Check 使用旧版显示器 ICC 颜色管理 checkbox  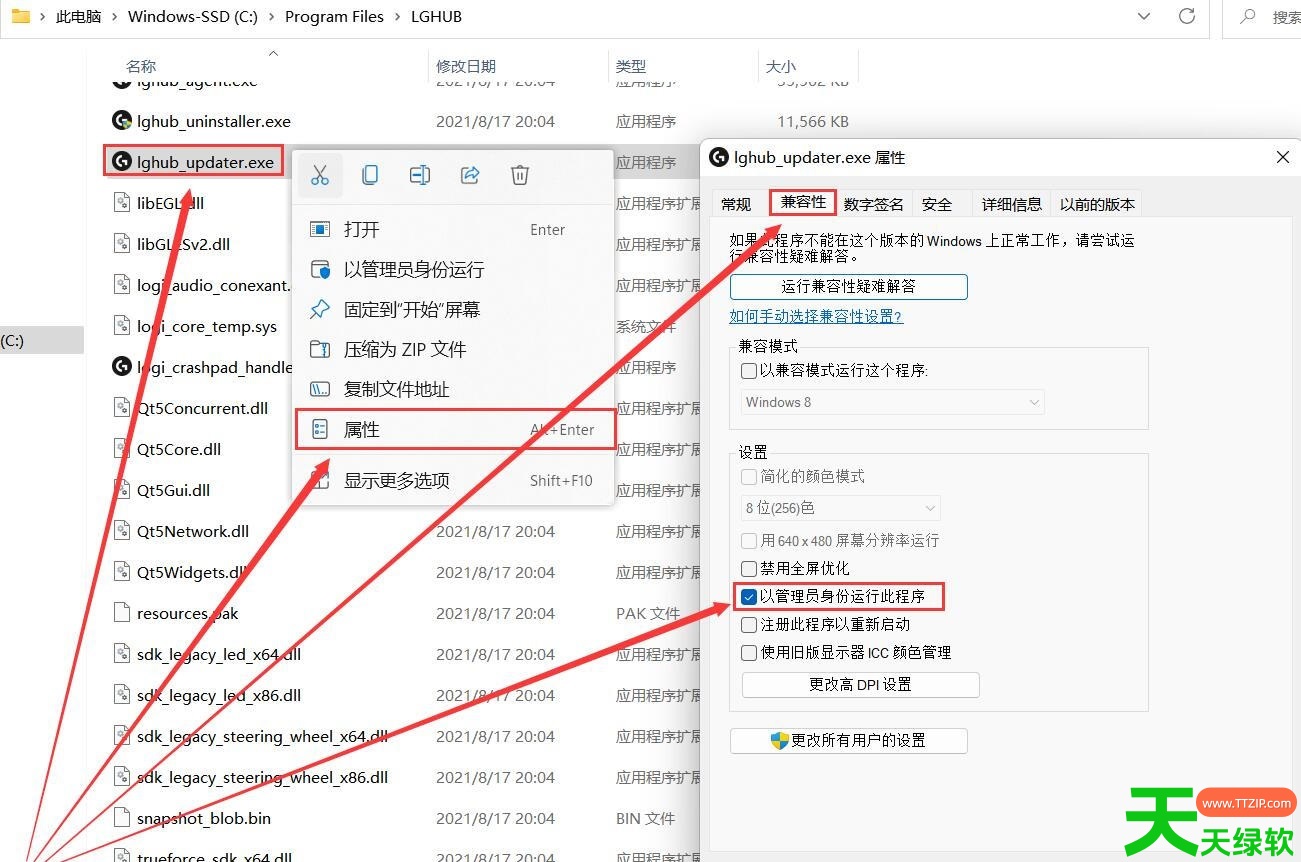pyautogui.click(x=749, y=652)
